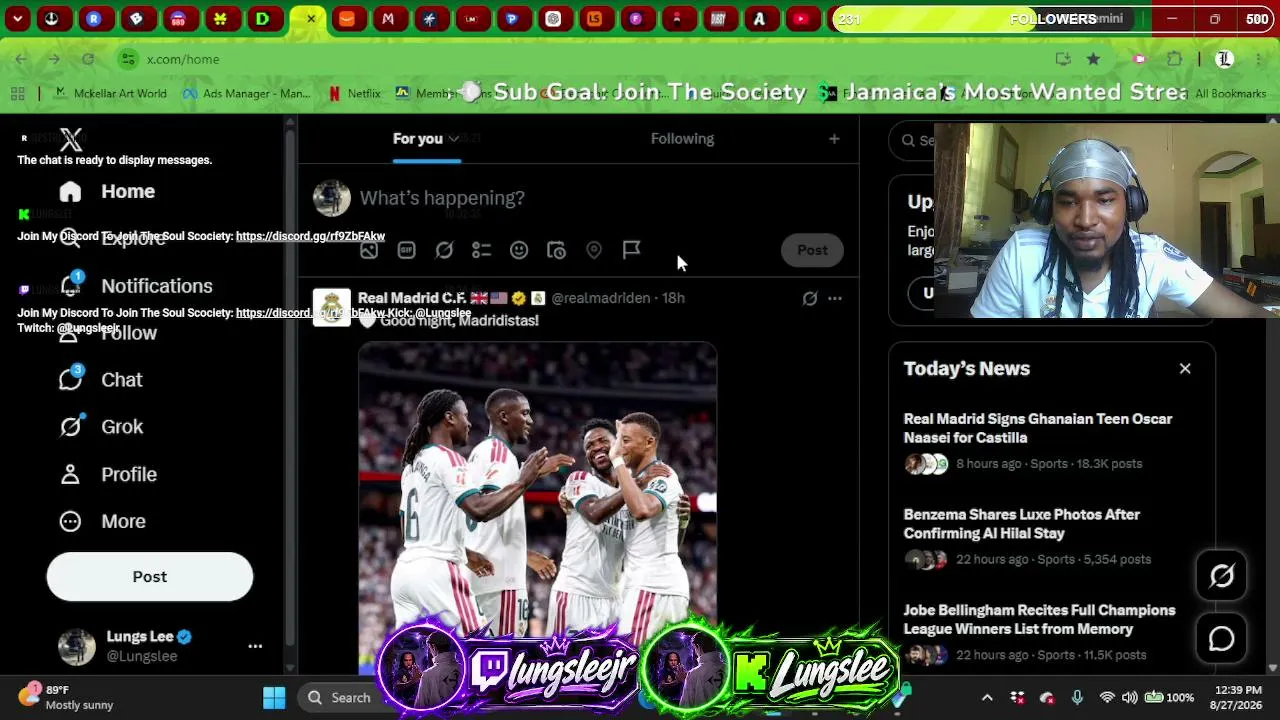The image size is (1280, 720).
Task: Open the More menu in sidebar
Action: [x=102, y=521]
